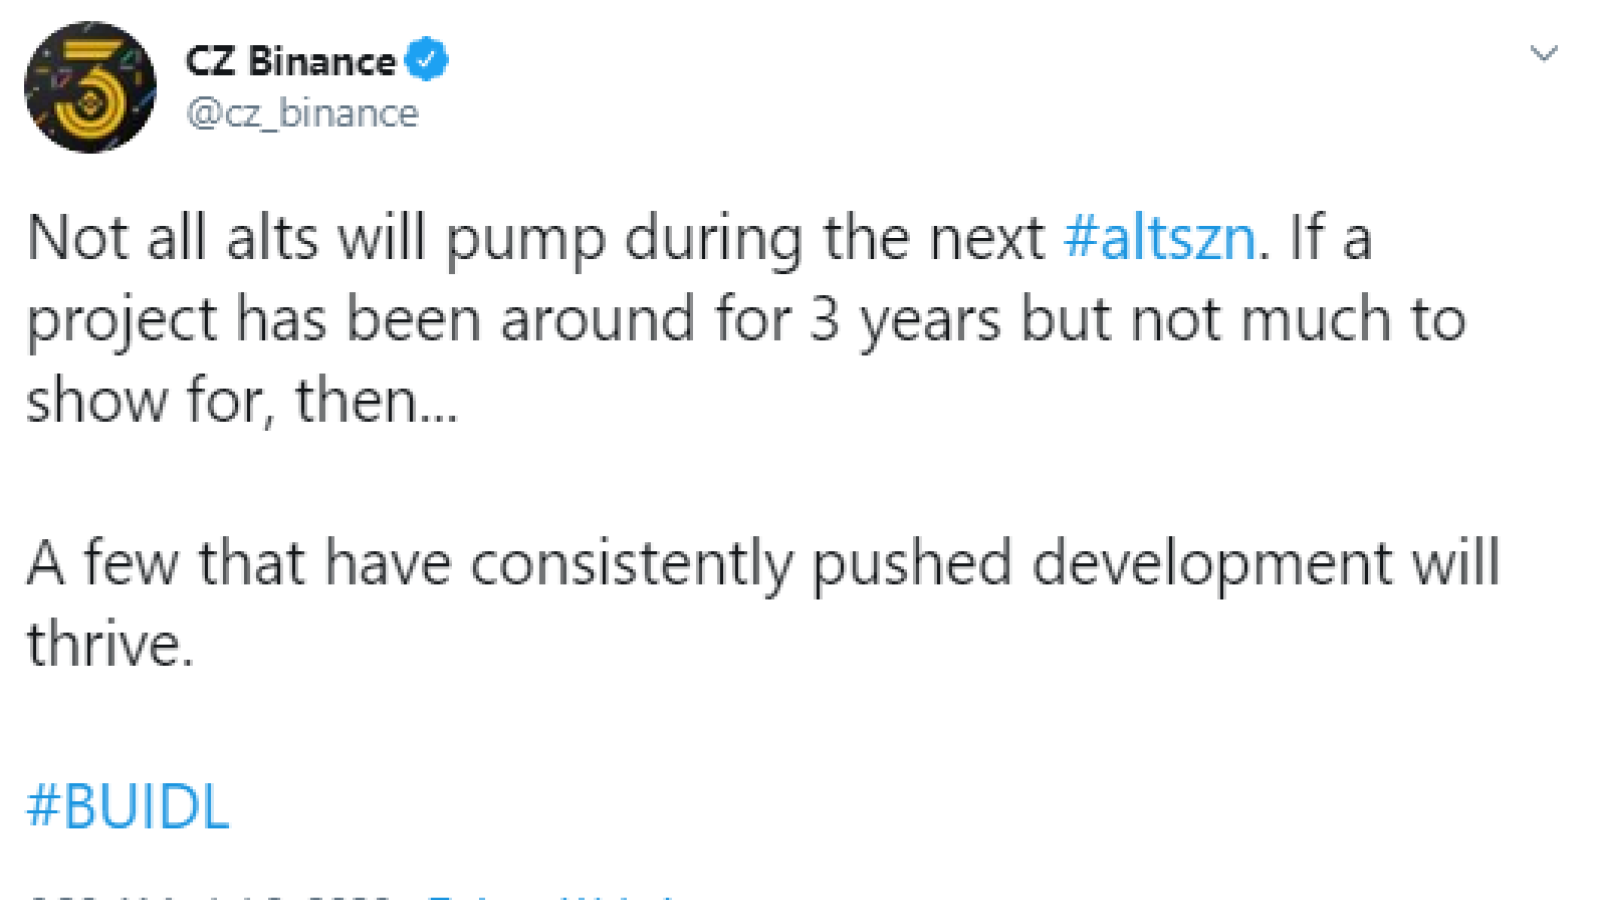Click the phrase 'If a' after #altszn
The width and height of the screenshot is (1600, 900).
click(1330, 238)
